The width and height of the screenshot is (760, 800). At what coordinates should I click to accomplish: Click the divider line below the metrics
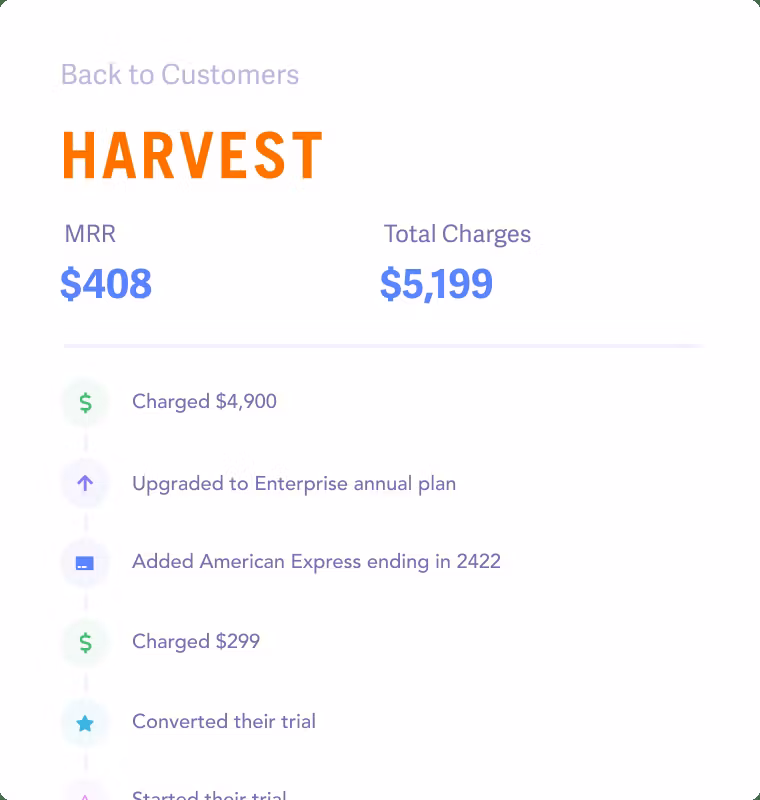pos(383,346)
